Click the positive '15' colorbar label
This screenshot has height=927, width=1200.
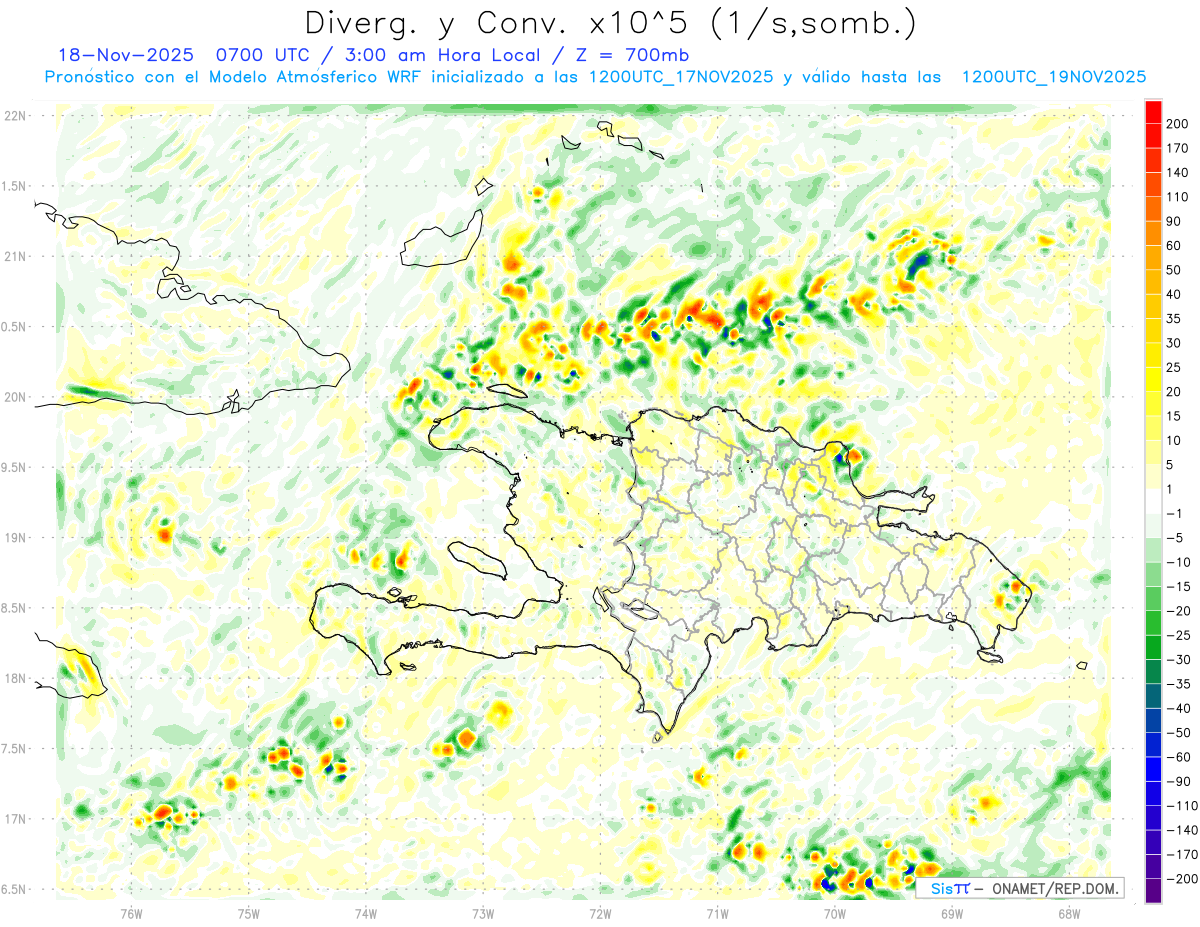click(1174, 417)
